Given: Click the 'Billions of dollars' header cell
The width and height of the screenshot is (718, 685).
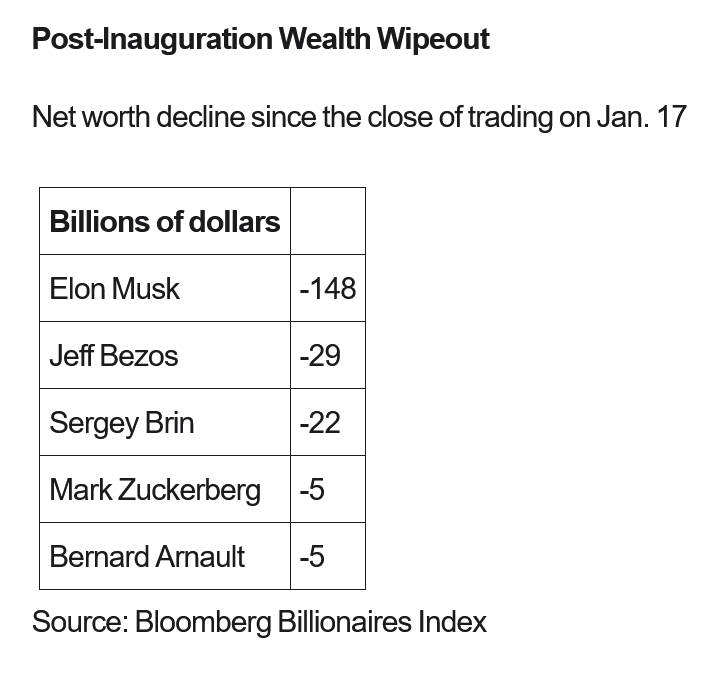Looking at the screenshot, I should click(165, 221).
